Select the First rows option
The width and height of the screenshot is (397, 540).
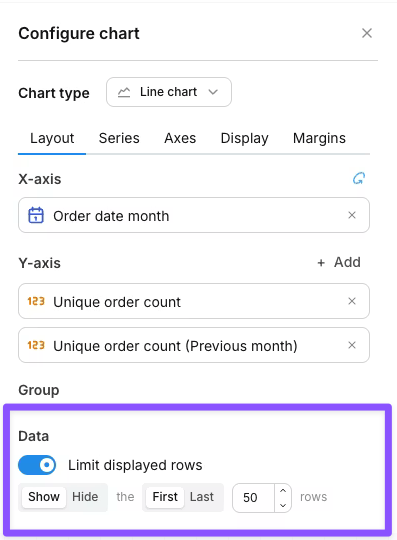pyautogui.click(x=165, y=497)
